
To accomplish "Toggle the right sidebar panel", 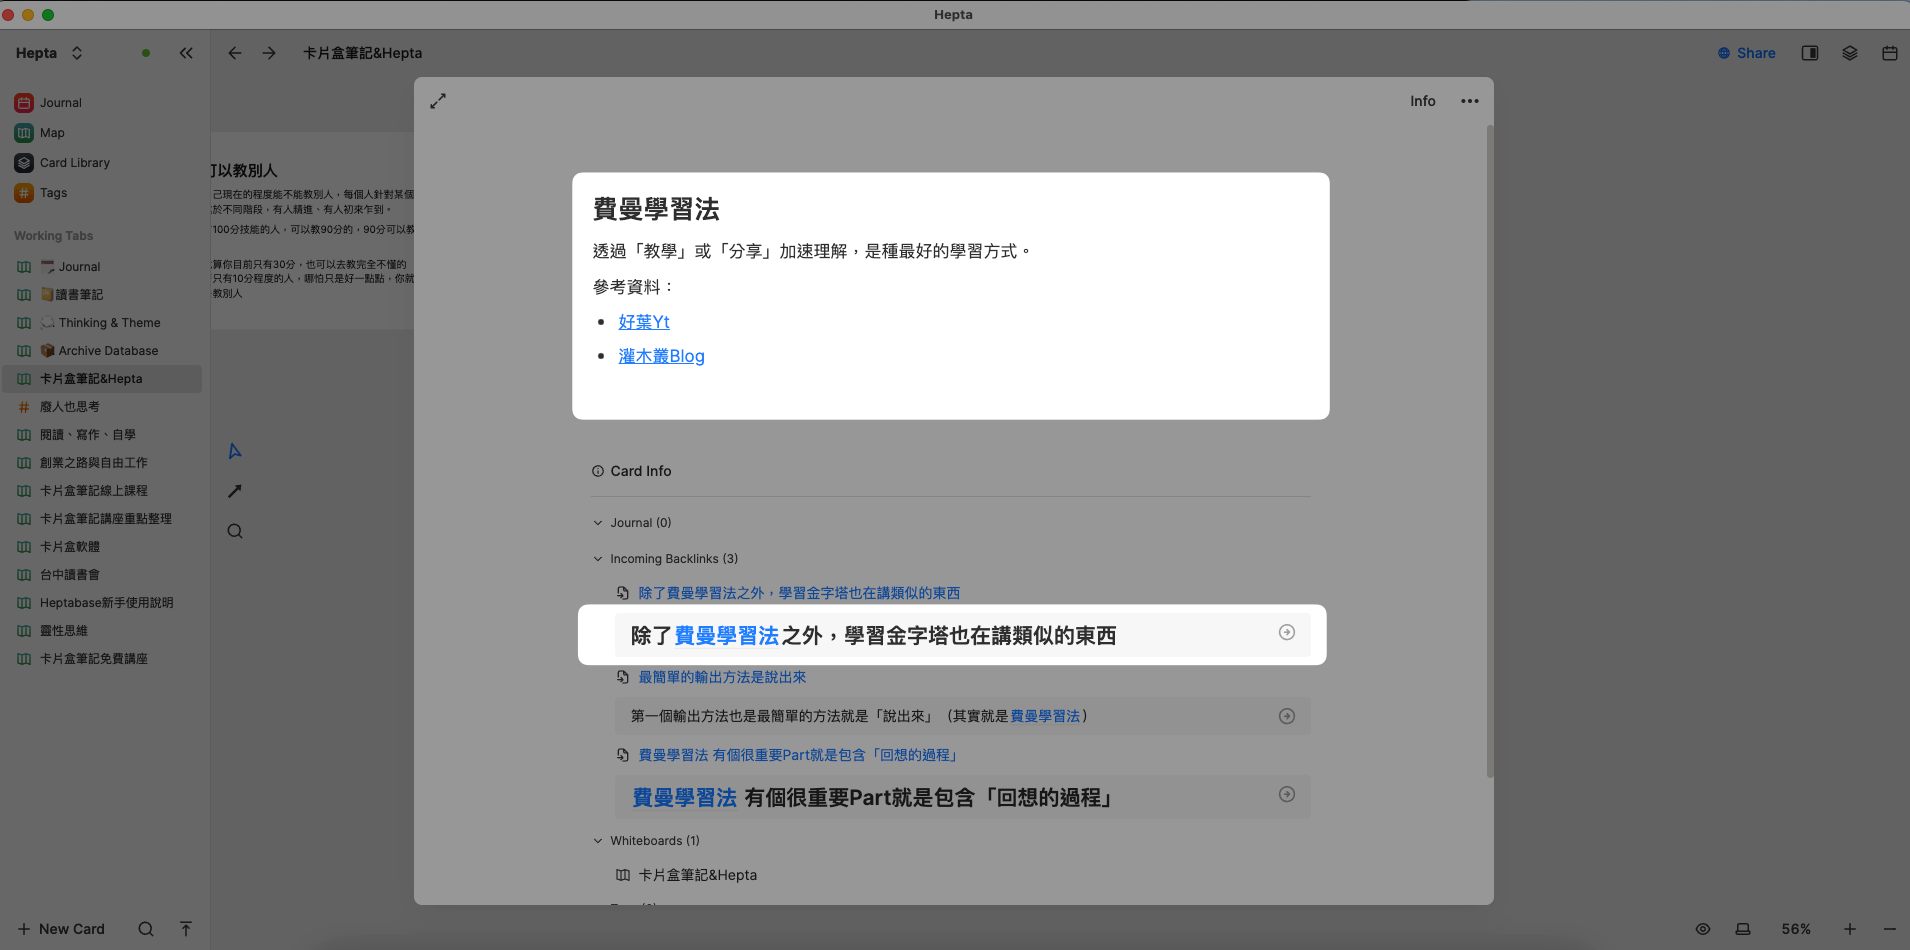I will point(1808,53).
